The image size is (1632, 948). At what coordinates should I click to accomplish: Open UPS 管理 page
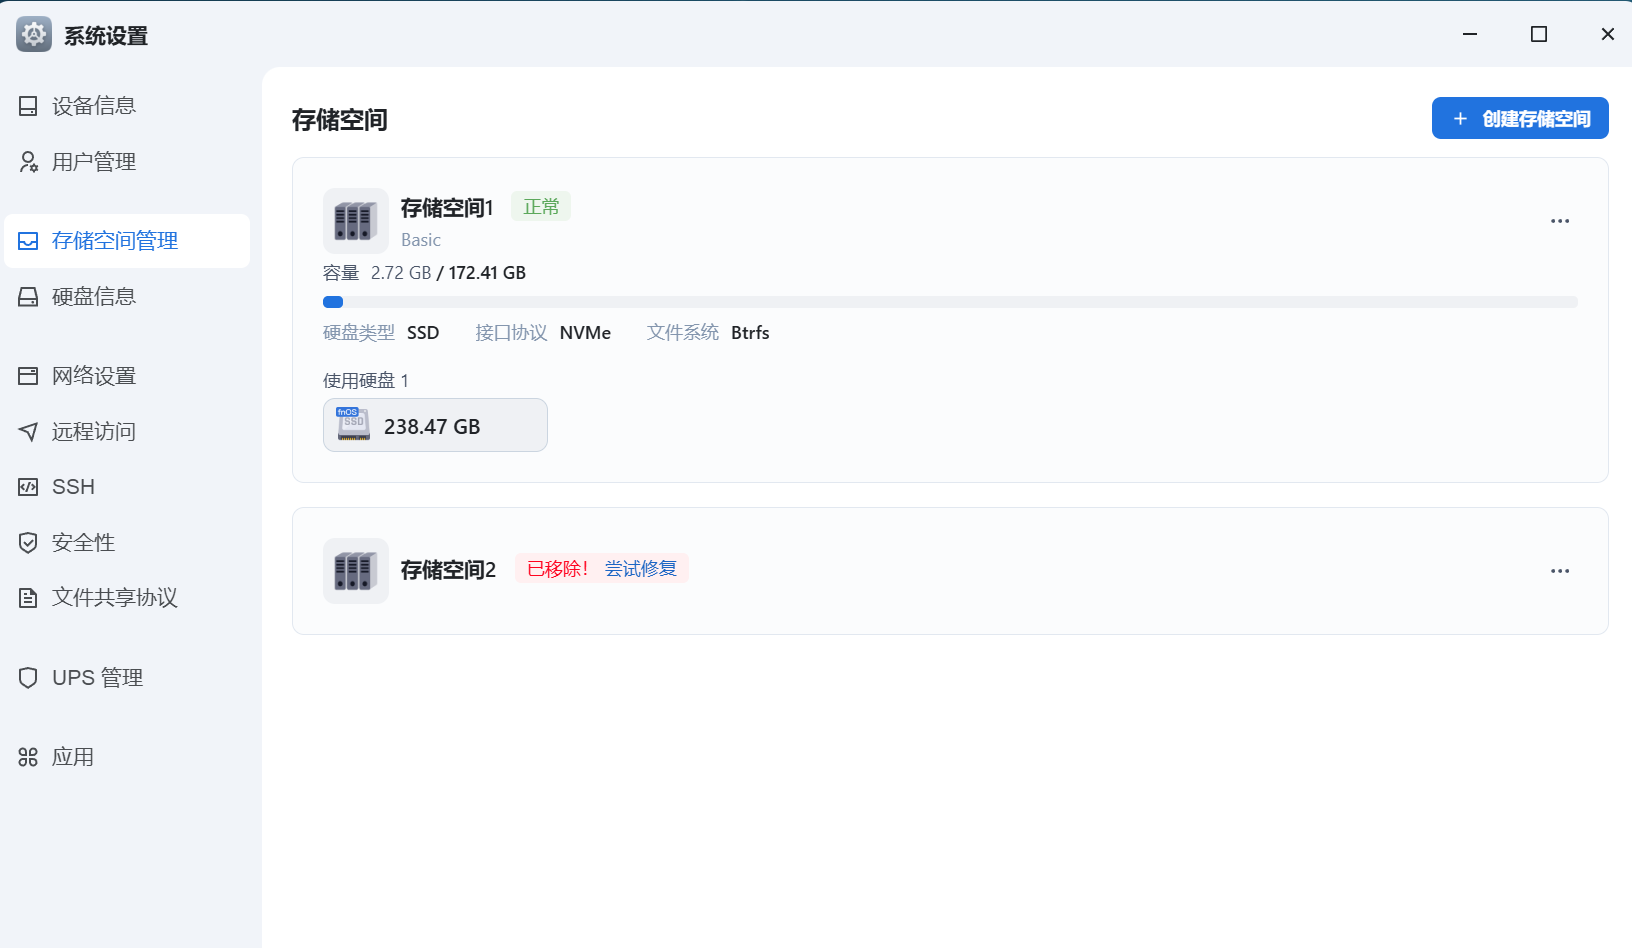(127, 678)
